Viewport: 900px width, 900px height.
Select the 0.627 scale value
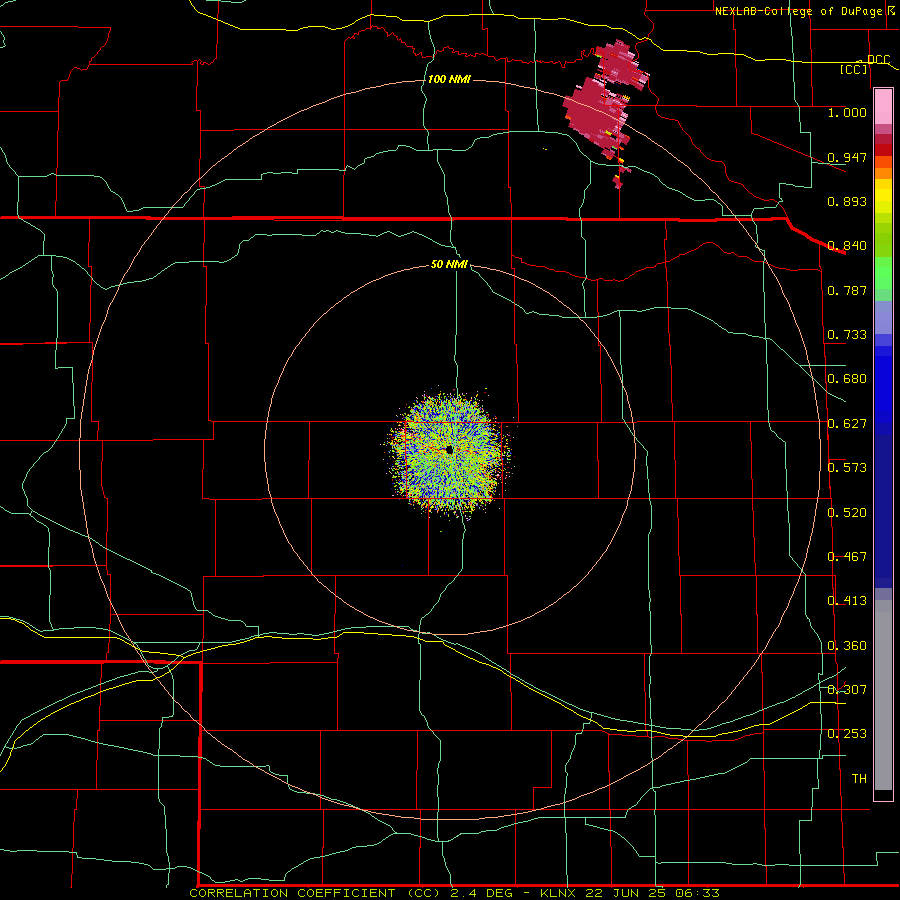click(847, 424)
